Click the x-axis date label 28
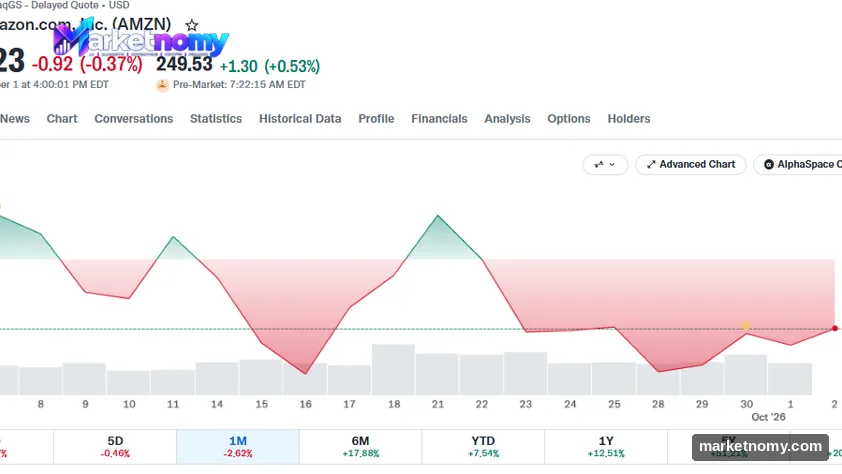 658,404
